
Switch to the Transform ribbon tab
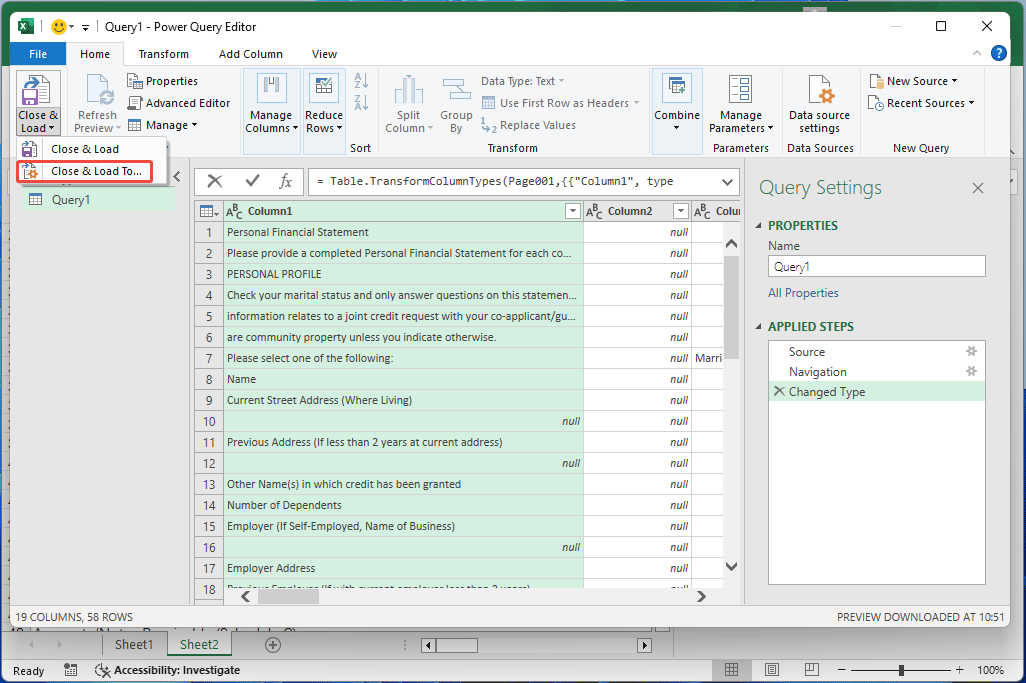click(x=163, y=53)
